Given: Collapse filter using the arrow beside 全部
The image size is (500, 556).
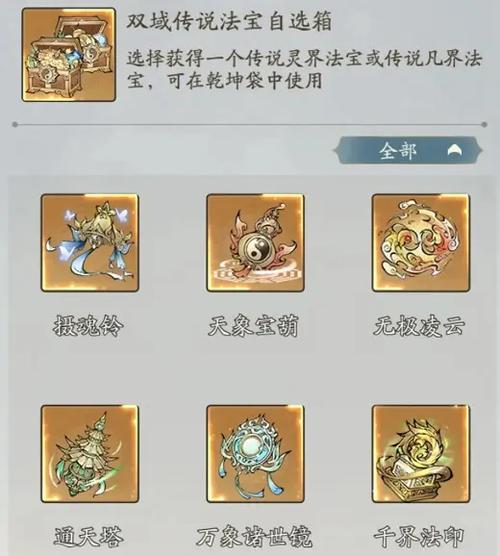Looking at the screenshot, I should pos(456,151).
